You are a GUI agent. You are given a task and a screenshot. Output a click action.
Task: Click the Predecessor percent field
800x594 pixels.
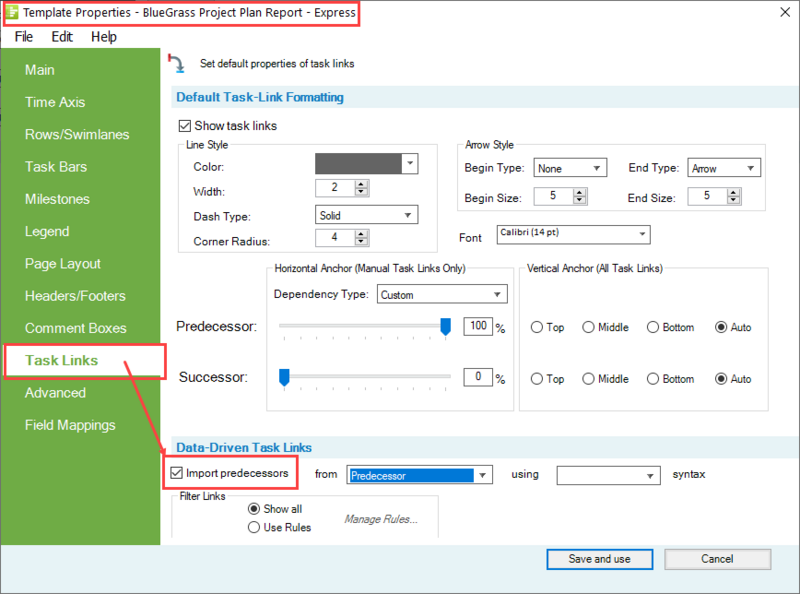(478, 326)
